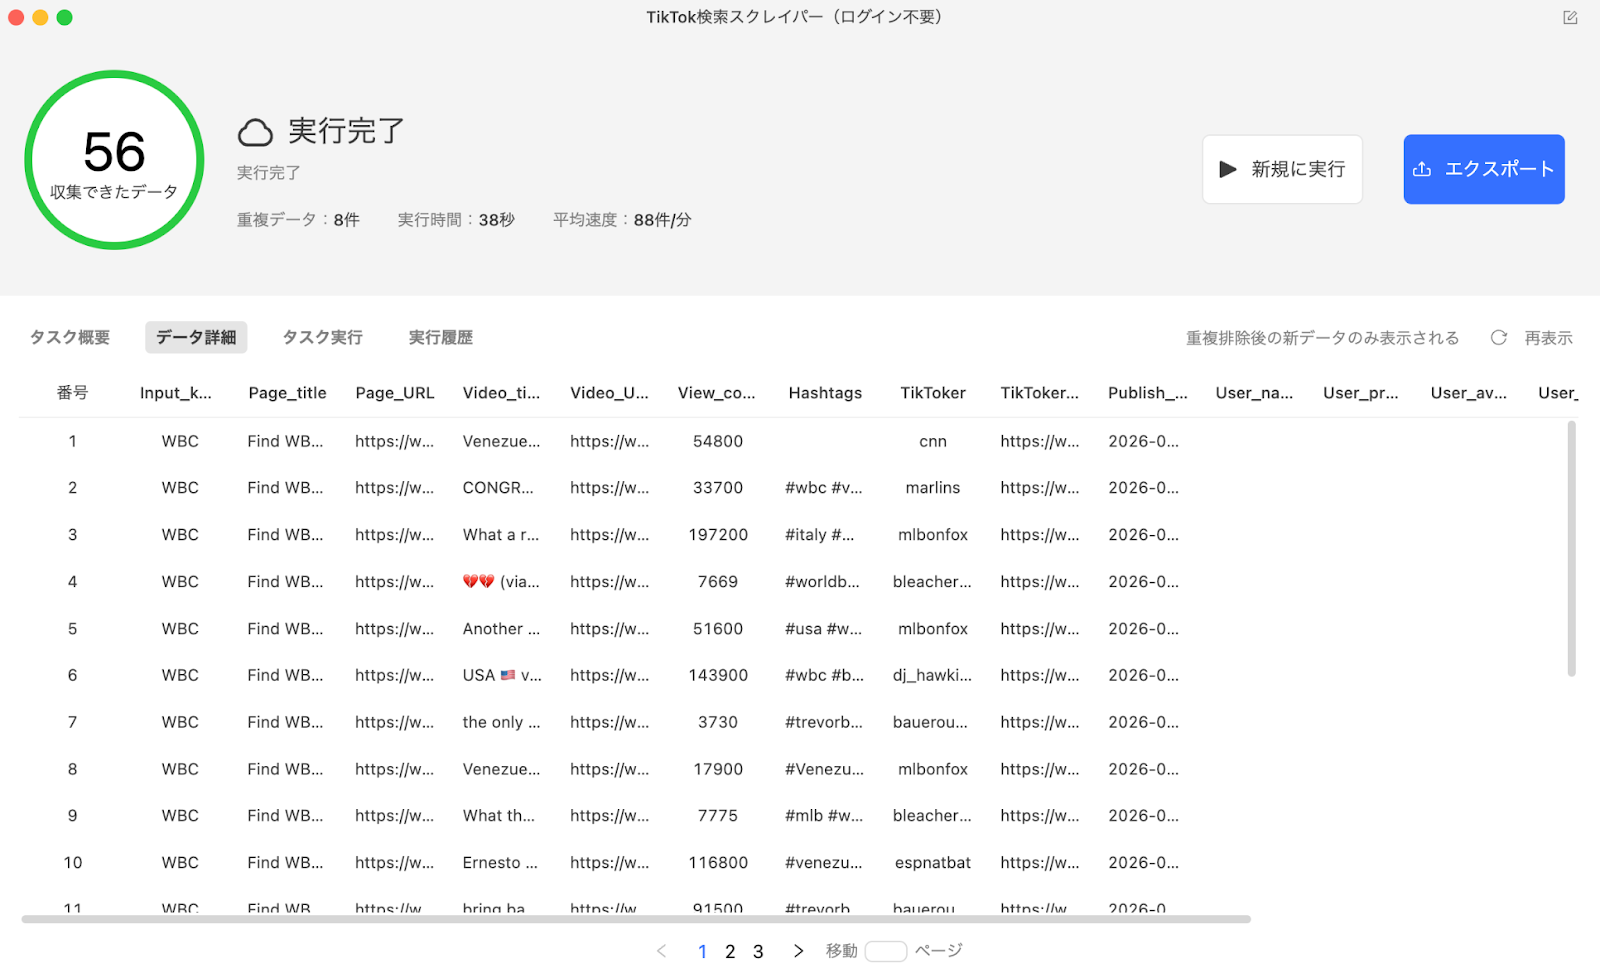
Task: Click the next page arrow
Action: point(798,951)
